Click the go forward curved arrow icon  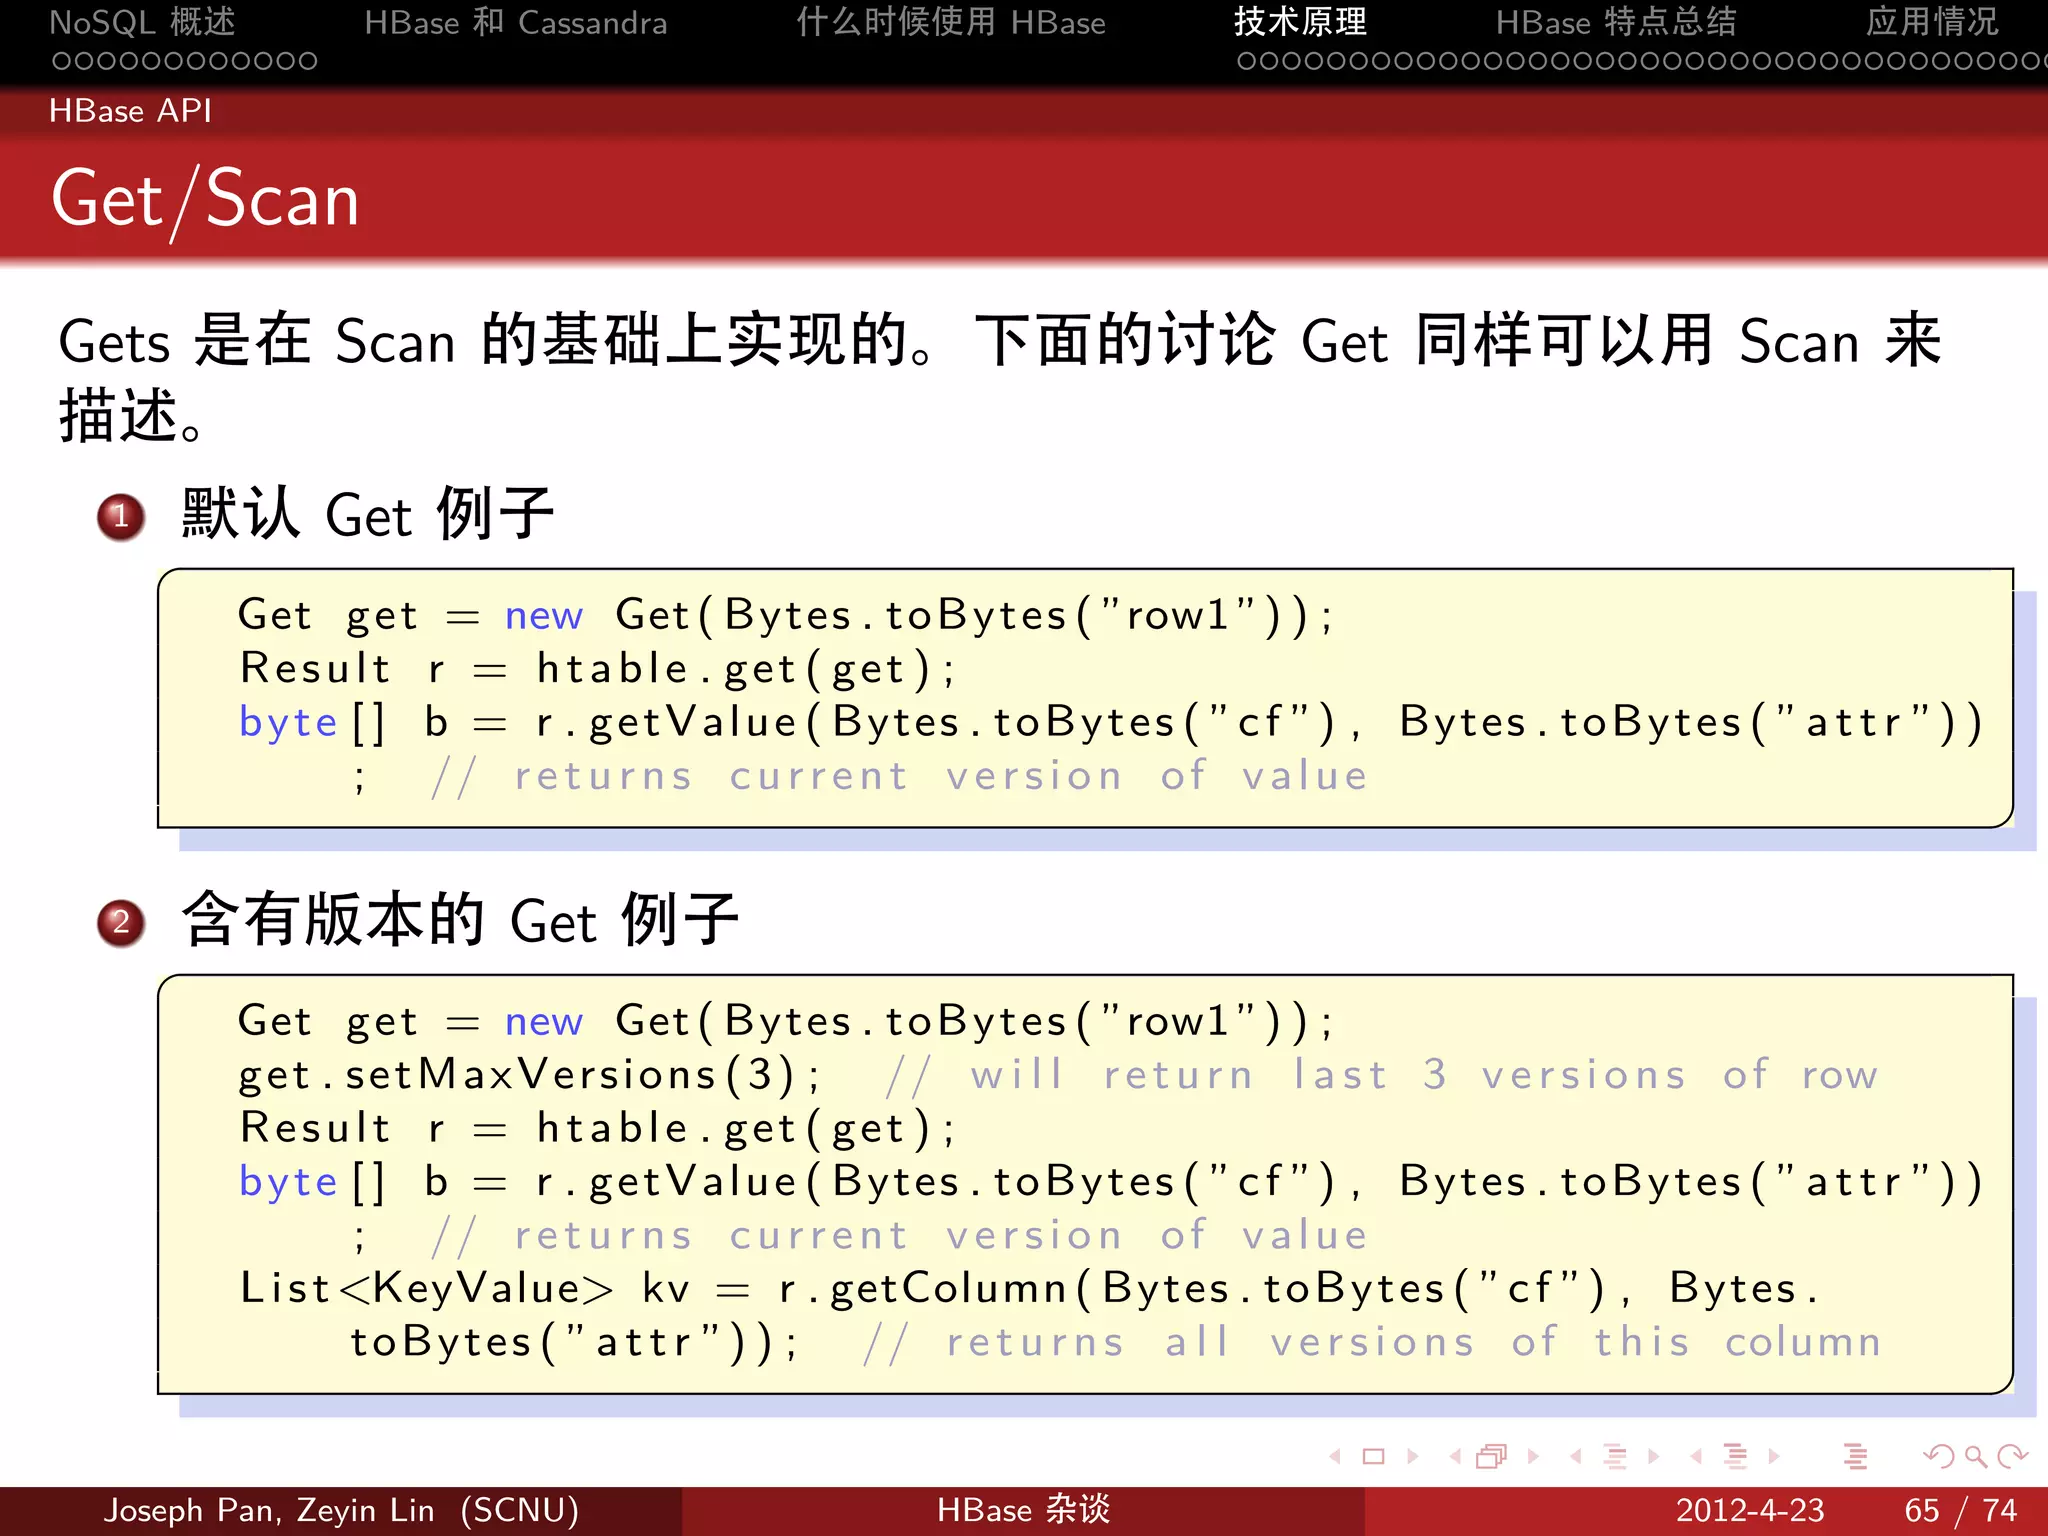(2013, 1456)
